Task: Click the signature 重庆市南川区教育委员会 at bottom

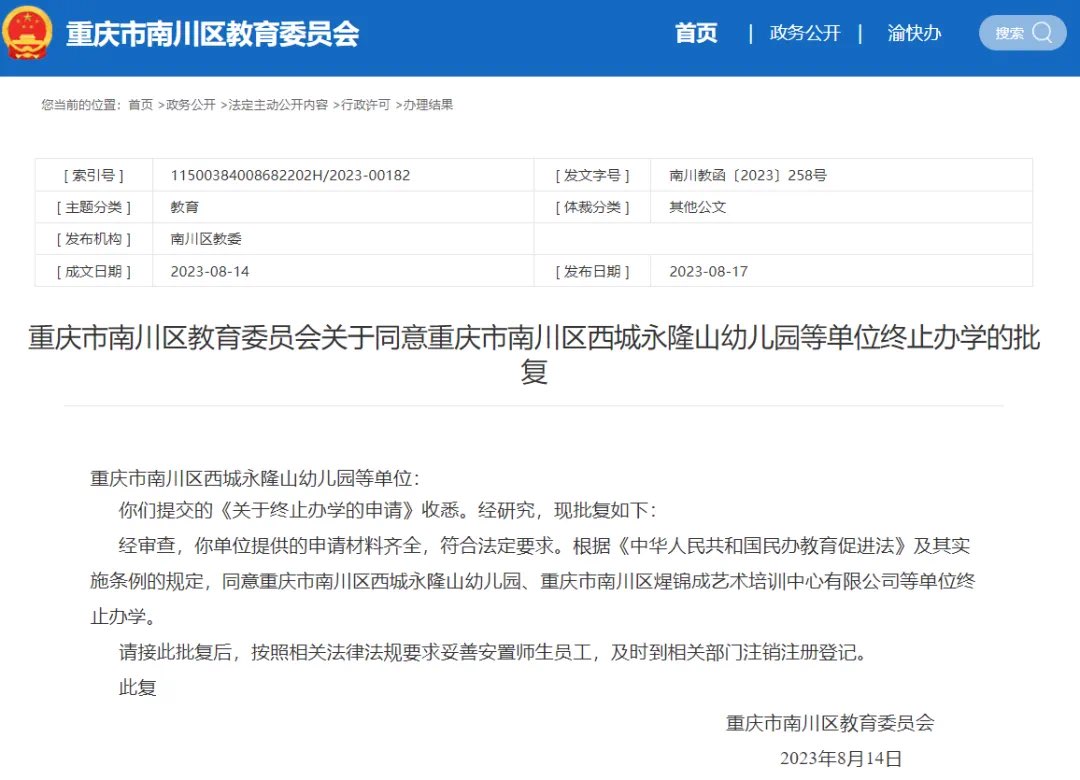Action: pyautogui.click(x=830, y=723)
